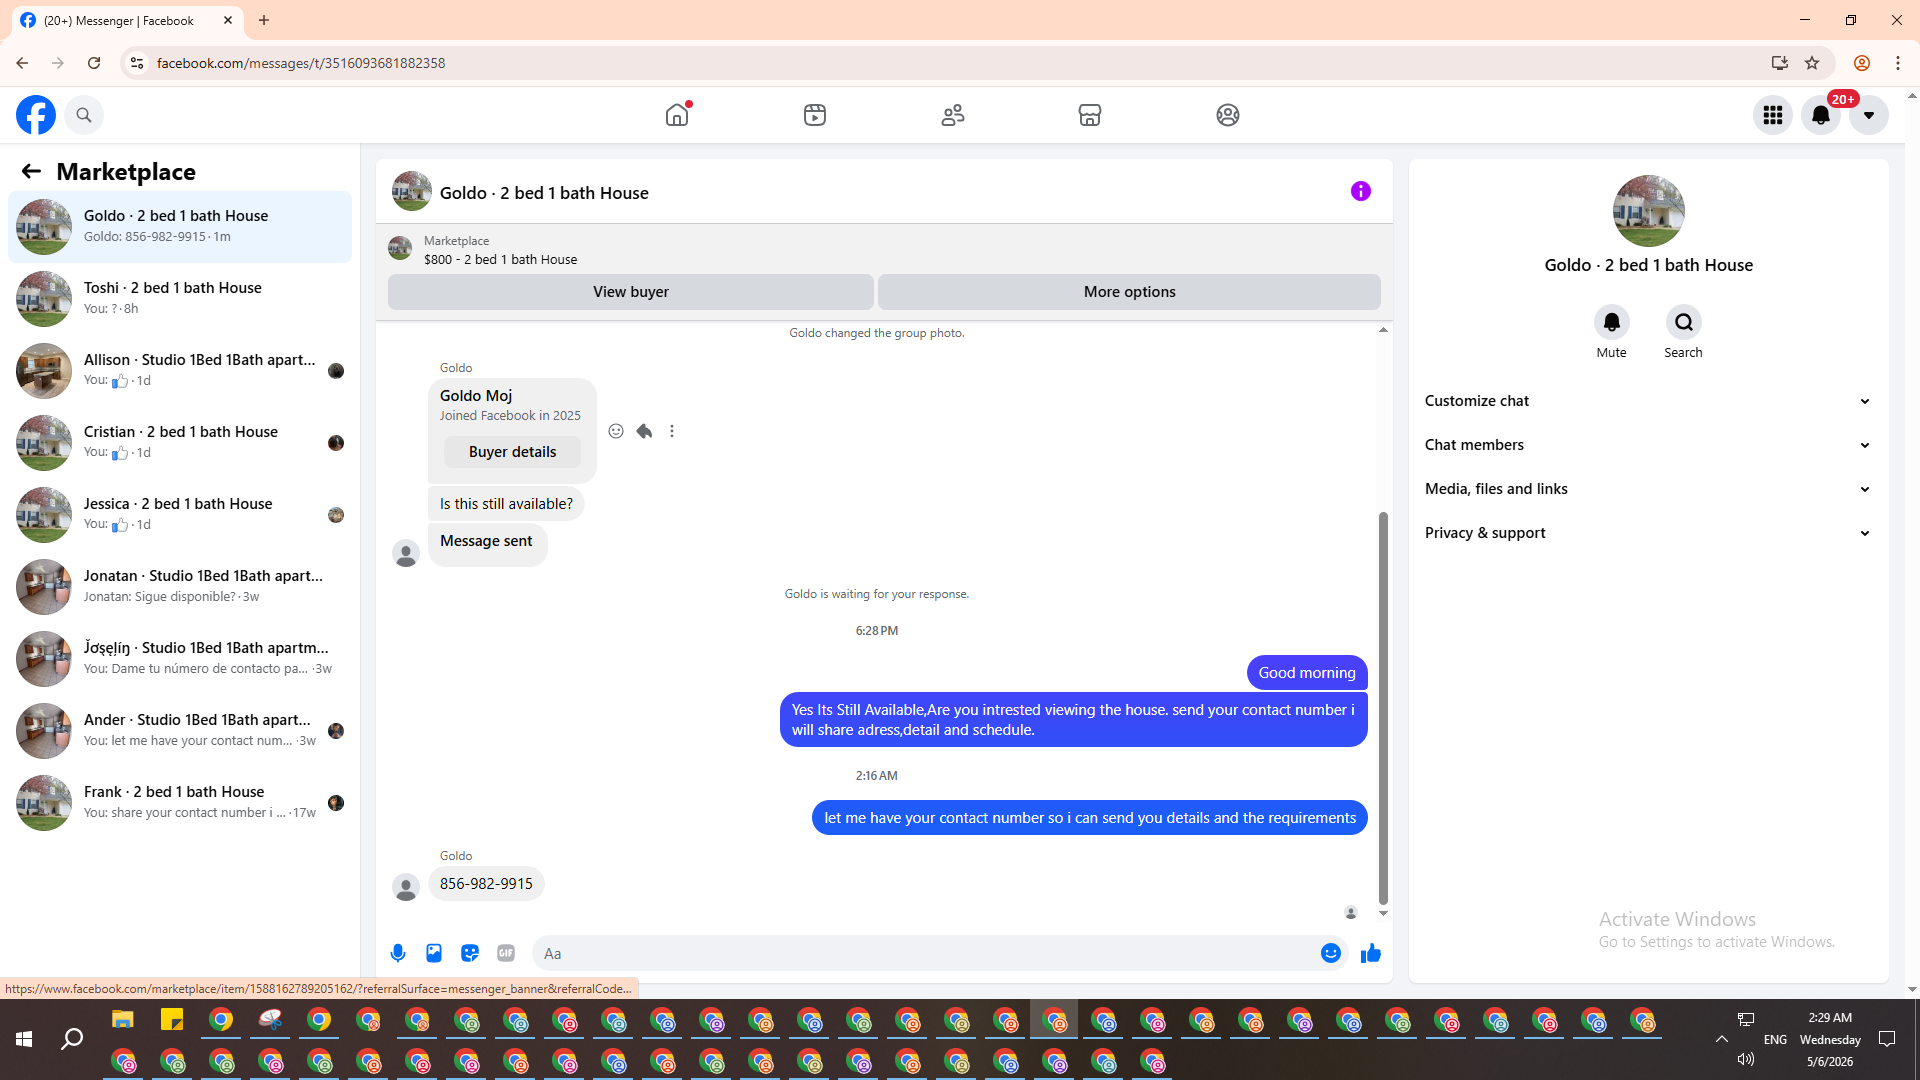
Task: Click the browser address bar URL
Action: click(301, 63)
